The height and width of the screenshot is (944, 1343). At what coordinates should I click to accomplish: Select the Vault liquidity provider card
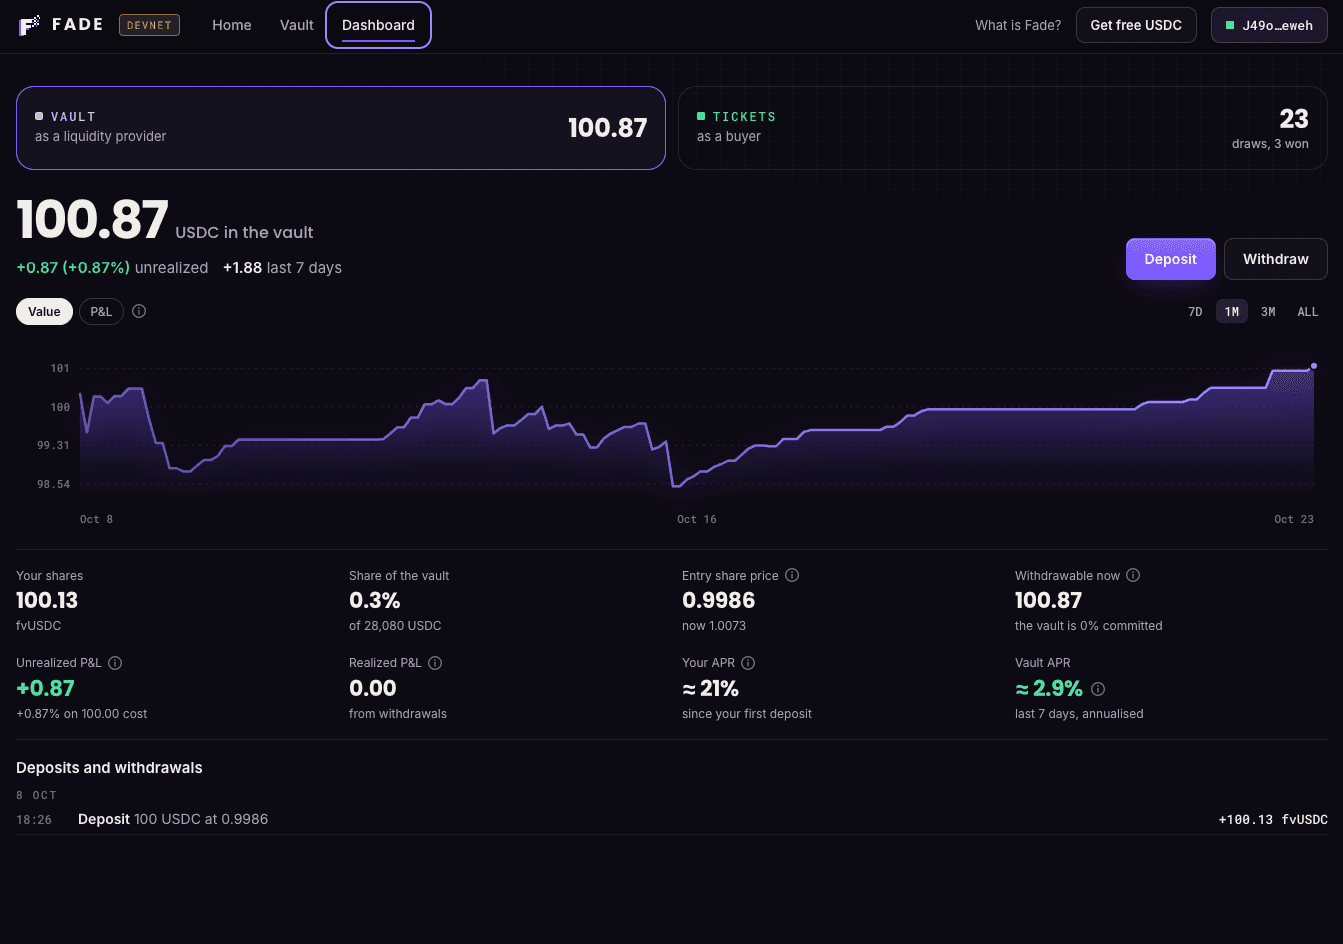coord(341,128)
